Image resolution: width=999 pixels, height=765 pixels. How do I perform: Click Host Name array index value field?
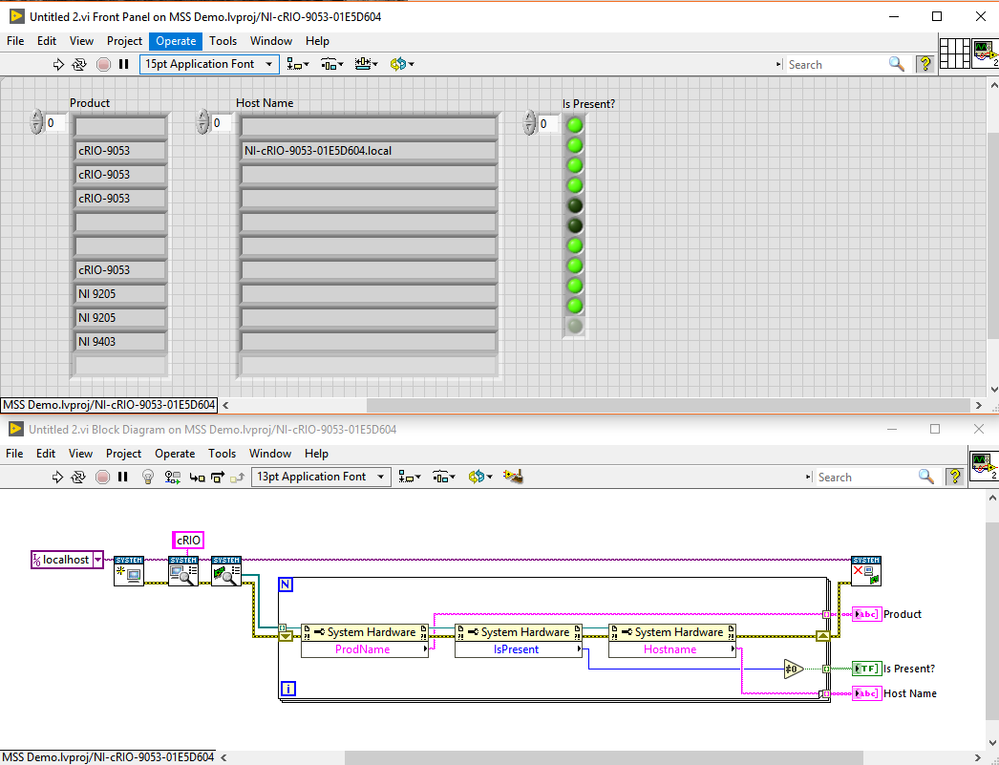pyautogui.click(x=221, y=122)
